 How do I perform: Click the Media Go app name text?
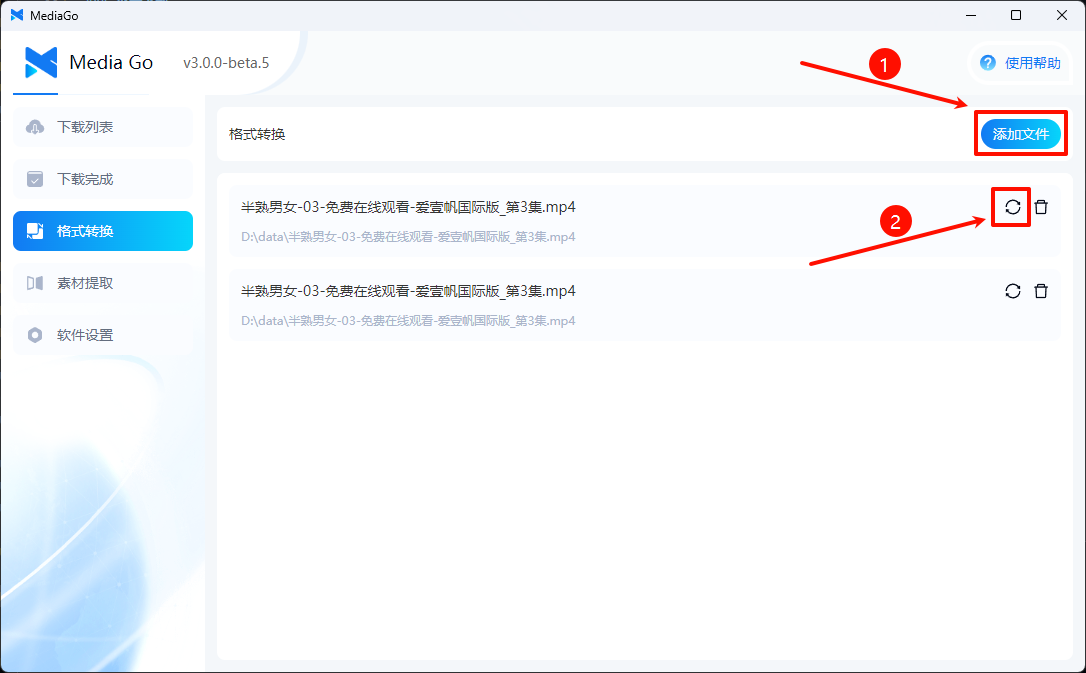(111, 62)
